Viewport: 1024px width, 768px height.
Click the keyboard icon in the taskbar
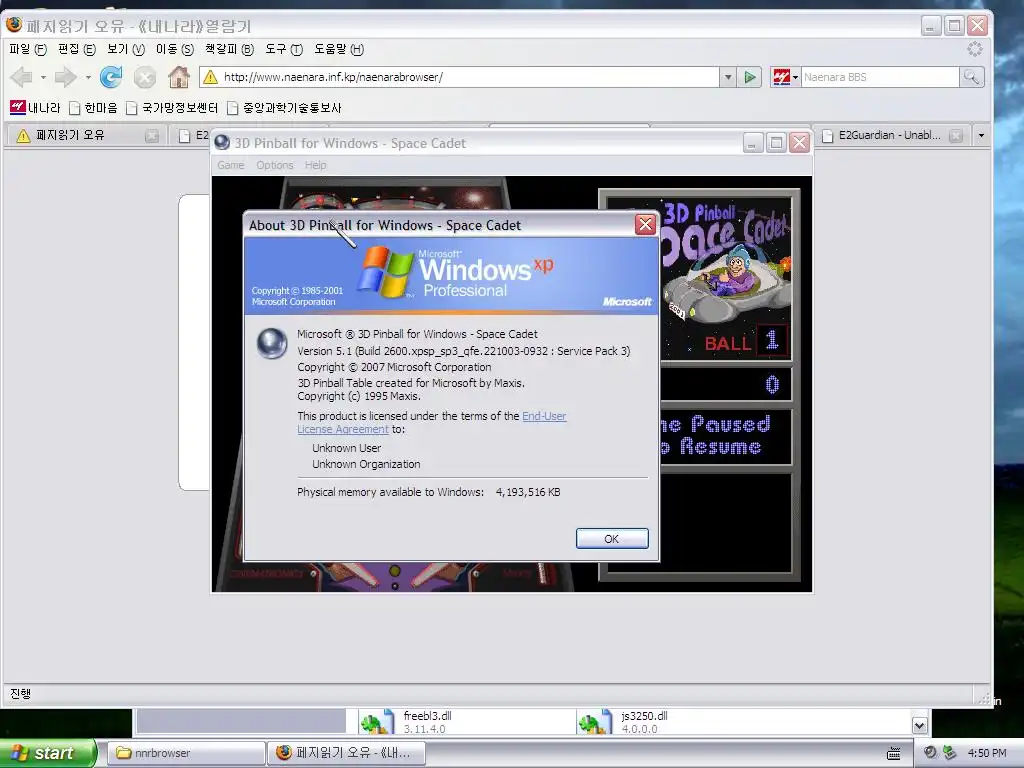point(893,754)
